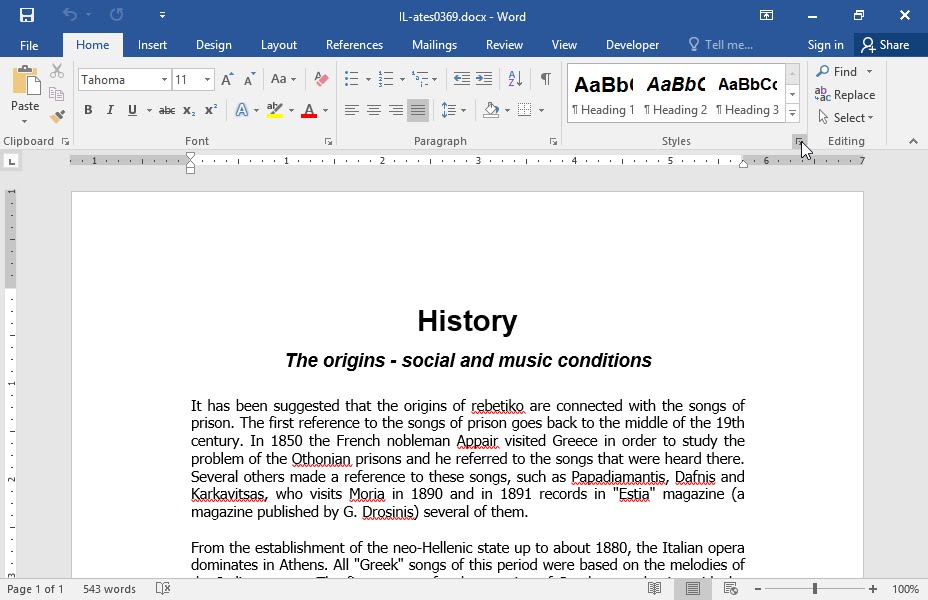Cut selection with scissors icon
This screenshot has width=928, height=600.
(57, 71)
